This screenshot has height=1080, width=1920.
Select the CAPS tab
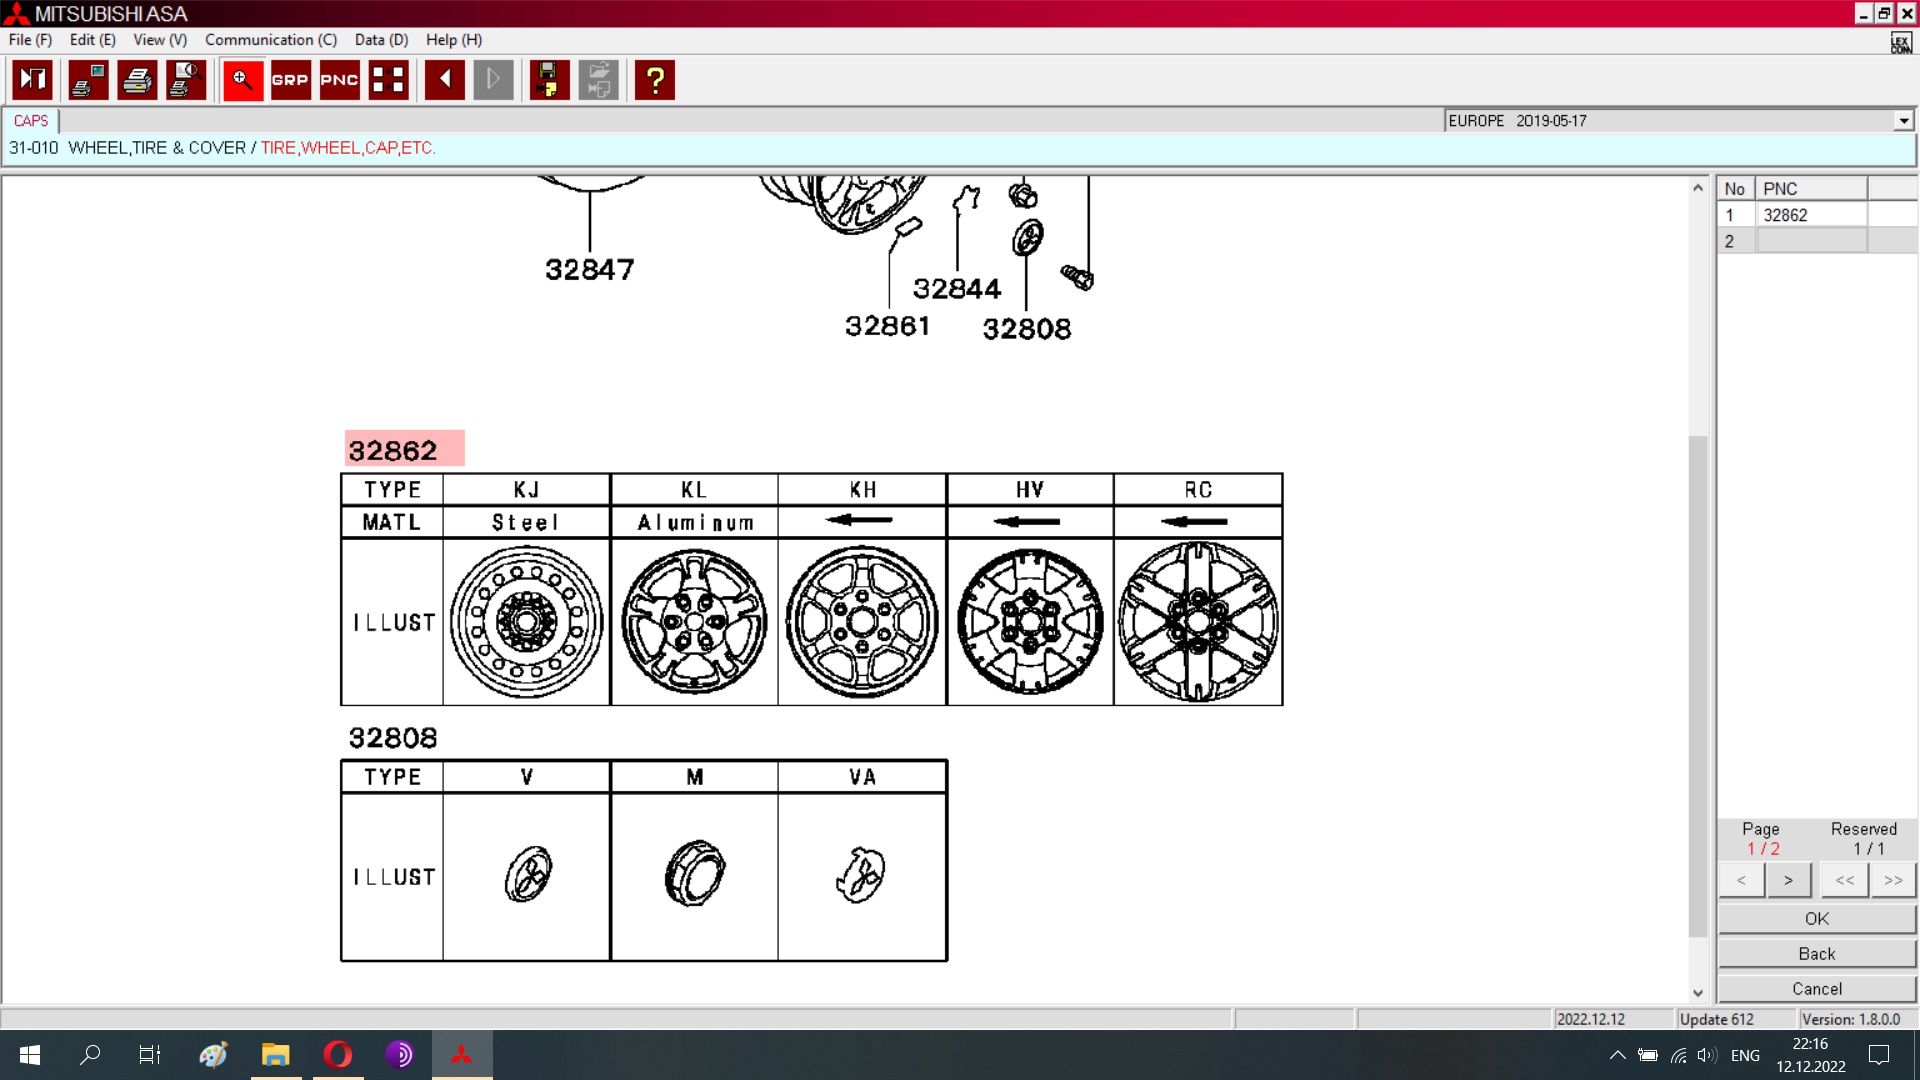(x=31, y=121)
